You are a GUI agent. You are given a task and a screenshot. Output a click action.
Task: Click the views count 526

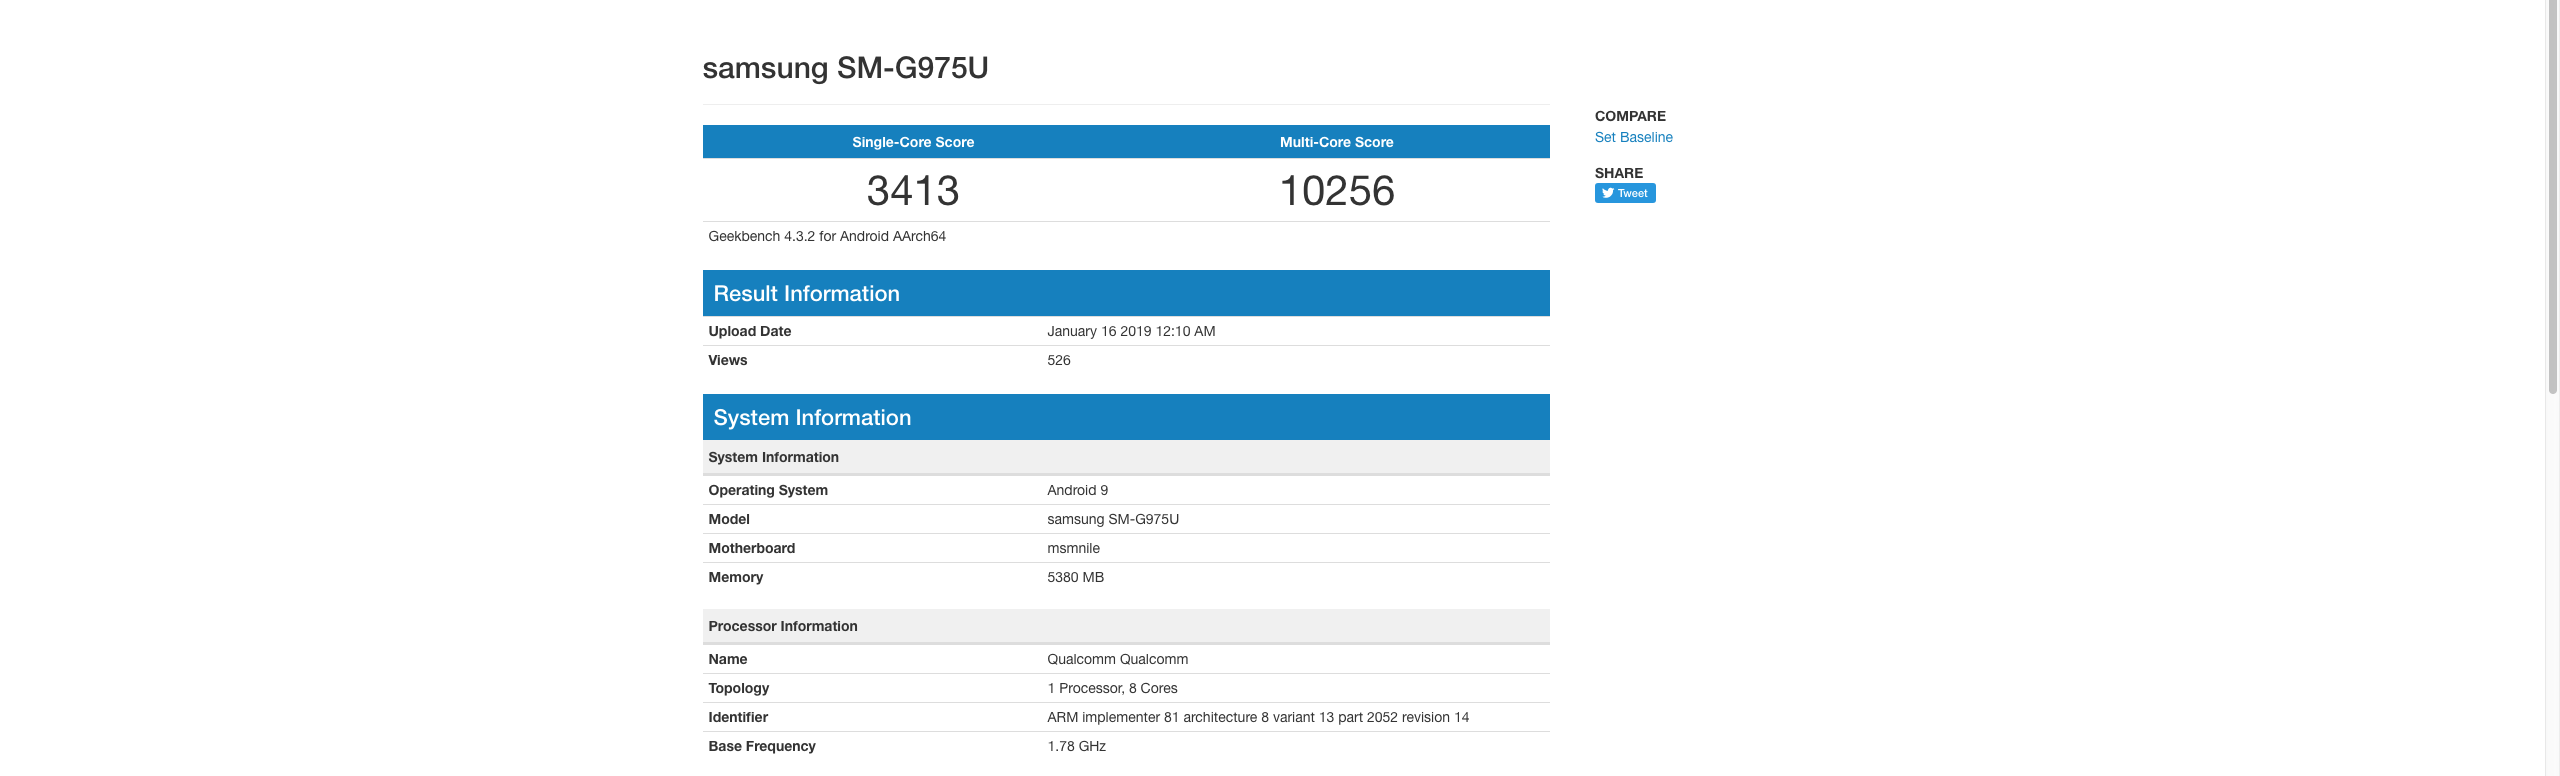pos(1058,360)
